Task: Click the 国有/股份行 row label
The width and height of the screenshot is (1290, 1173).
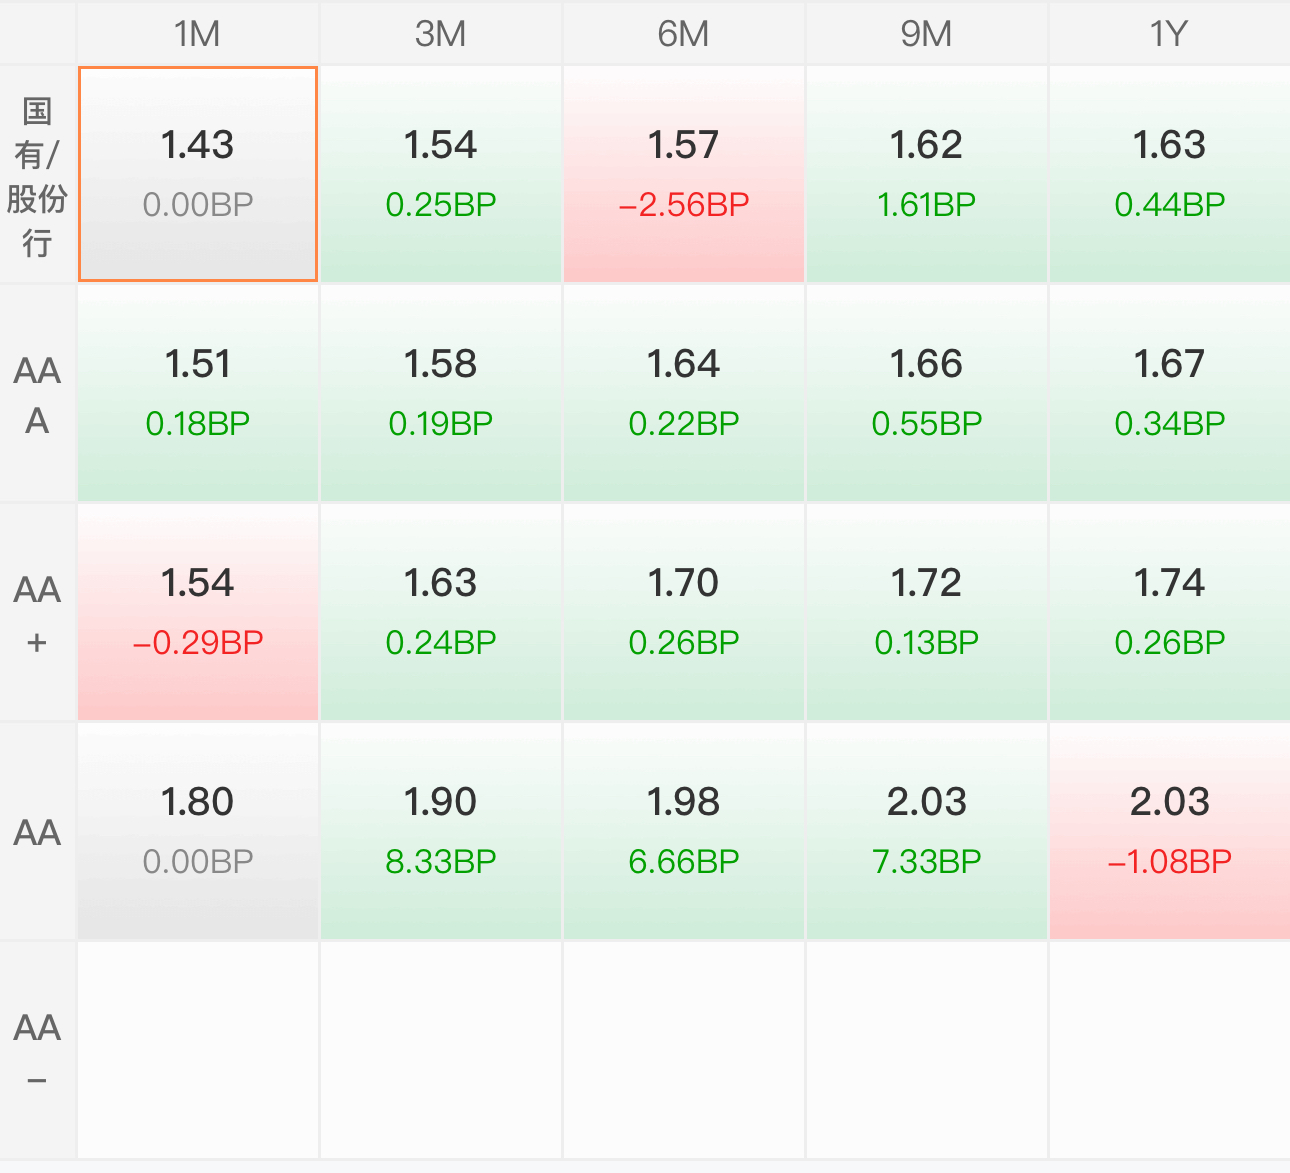Action: coord(37,175)
